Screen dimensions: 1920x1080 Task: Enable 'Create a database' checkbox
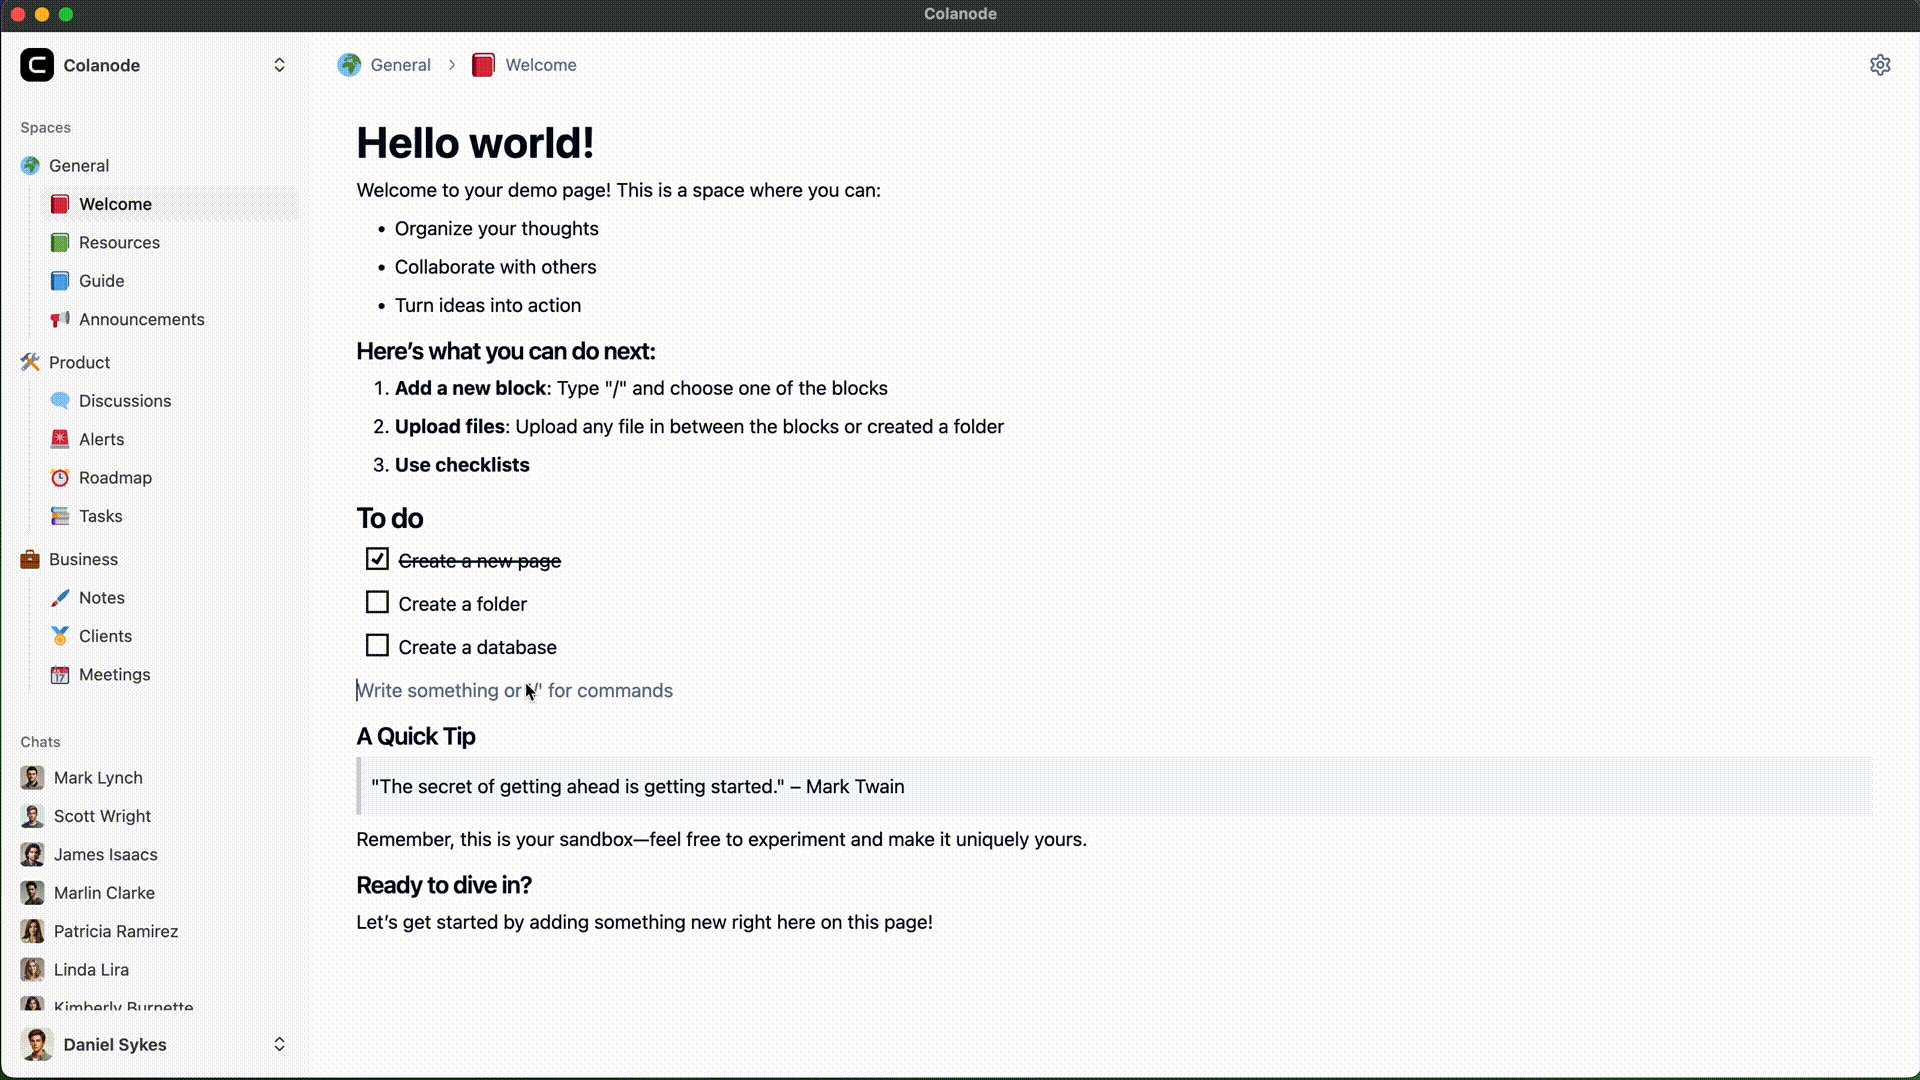click(x=378, y=646)
